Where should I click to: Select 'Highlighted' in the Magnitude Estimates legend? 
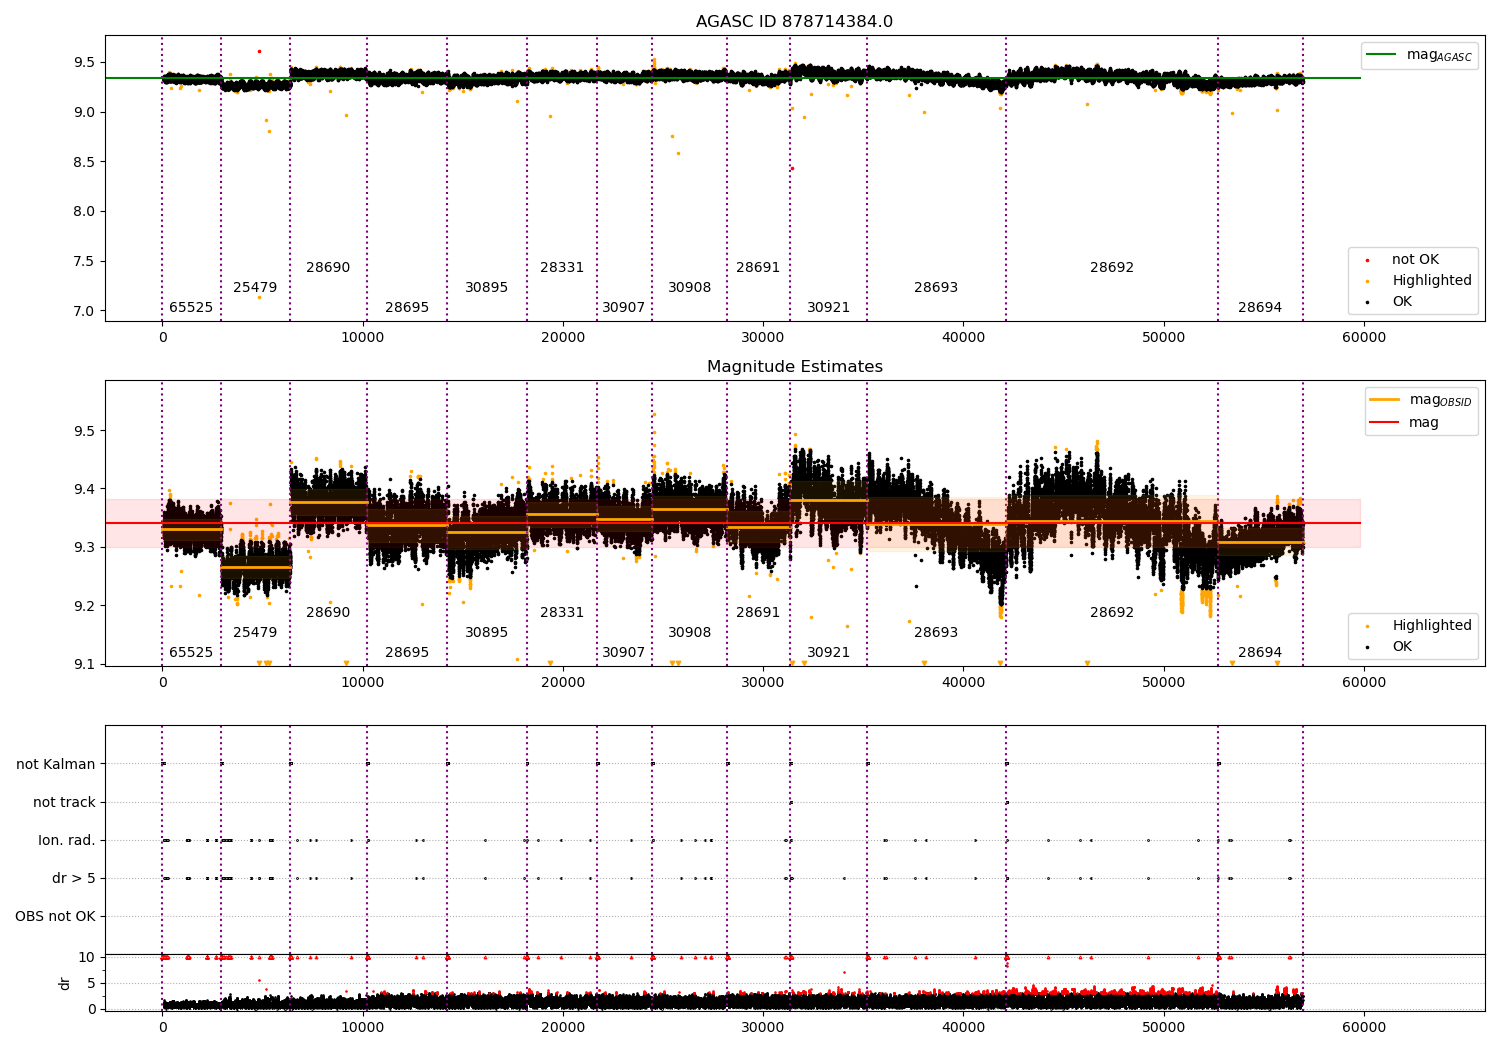[1432, 626]
